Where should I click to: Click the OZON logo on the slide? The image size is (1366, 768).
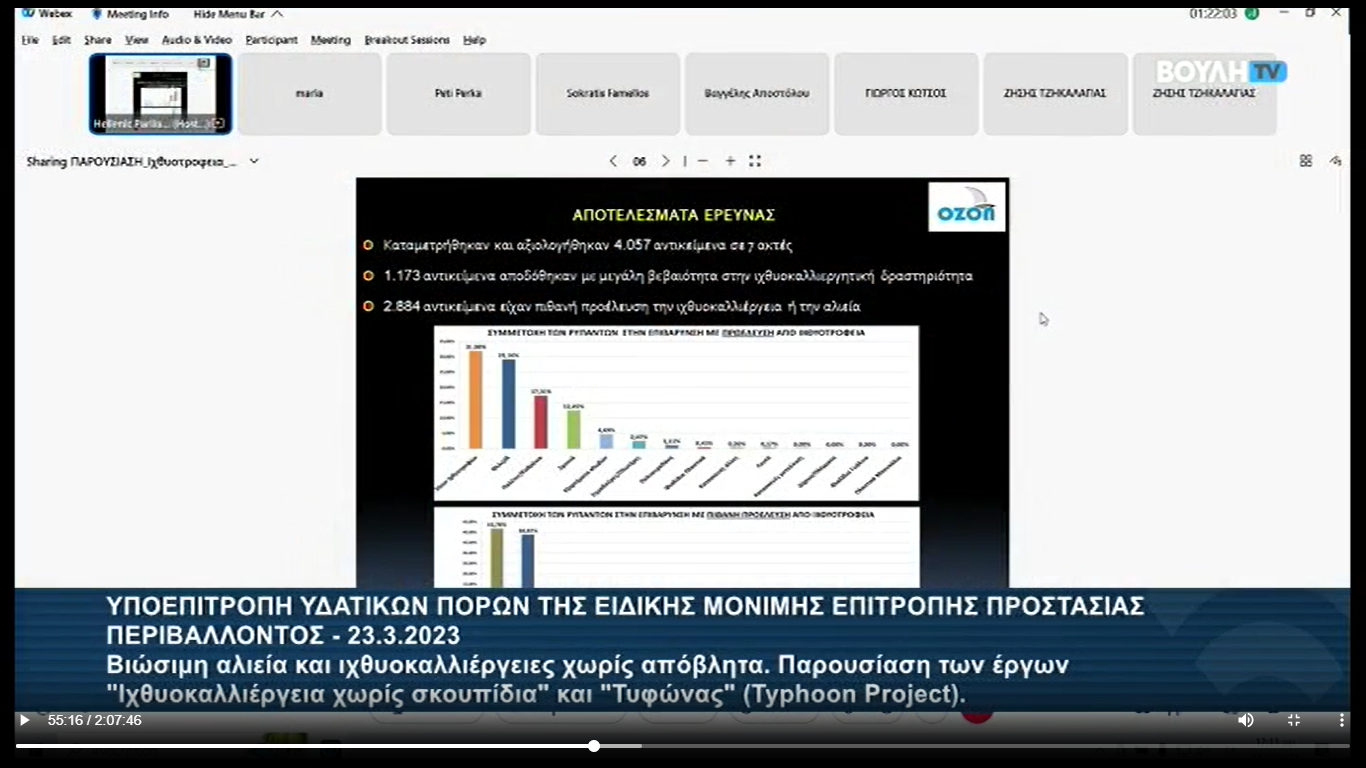pyautogui.click(x=967, y=207)
